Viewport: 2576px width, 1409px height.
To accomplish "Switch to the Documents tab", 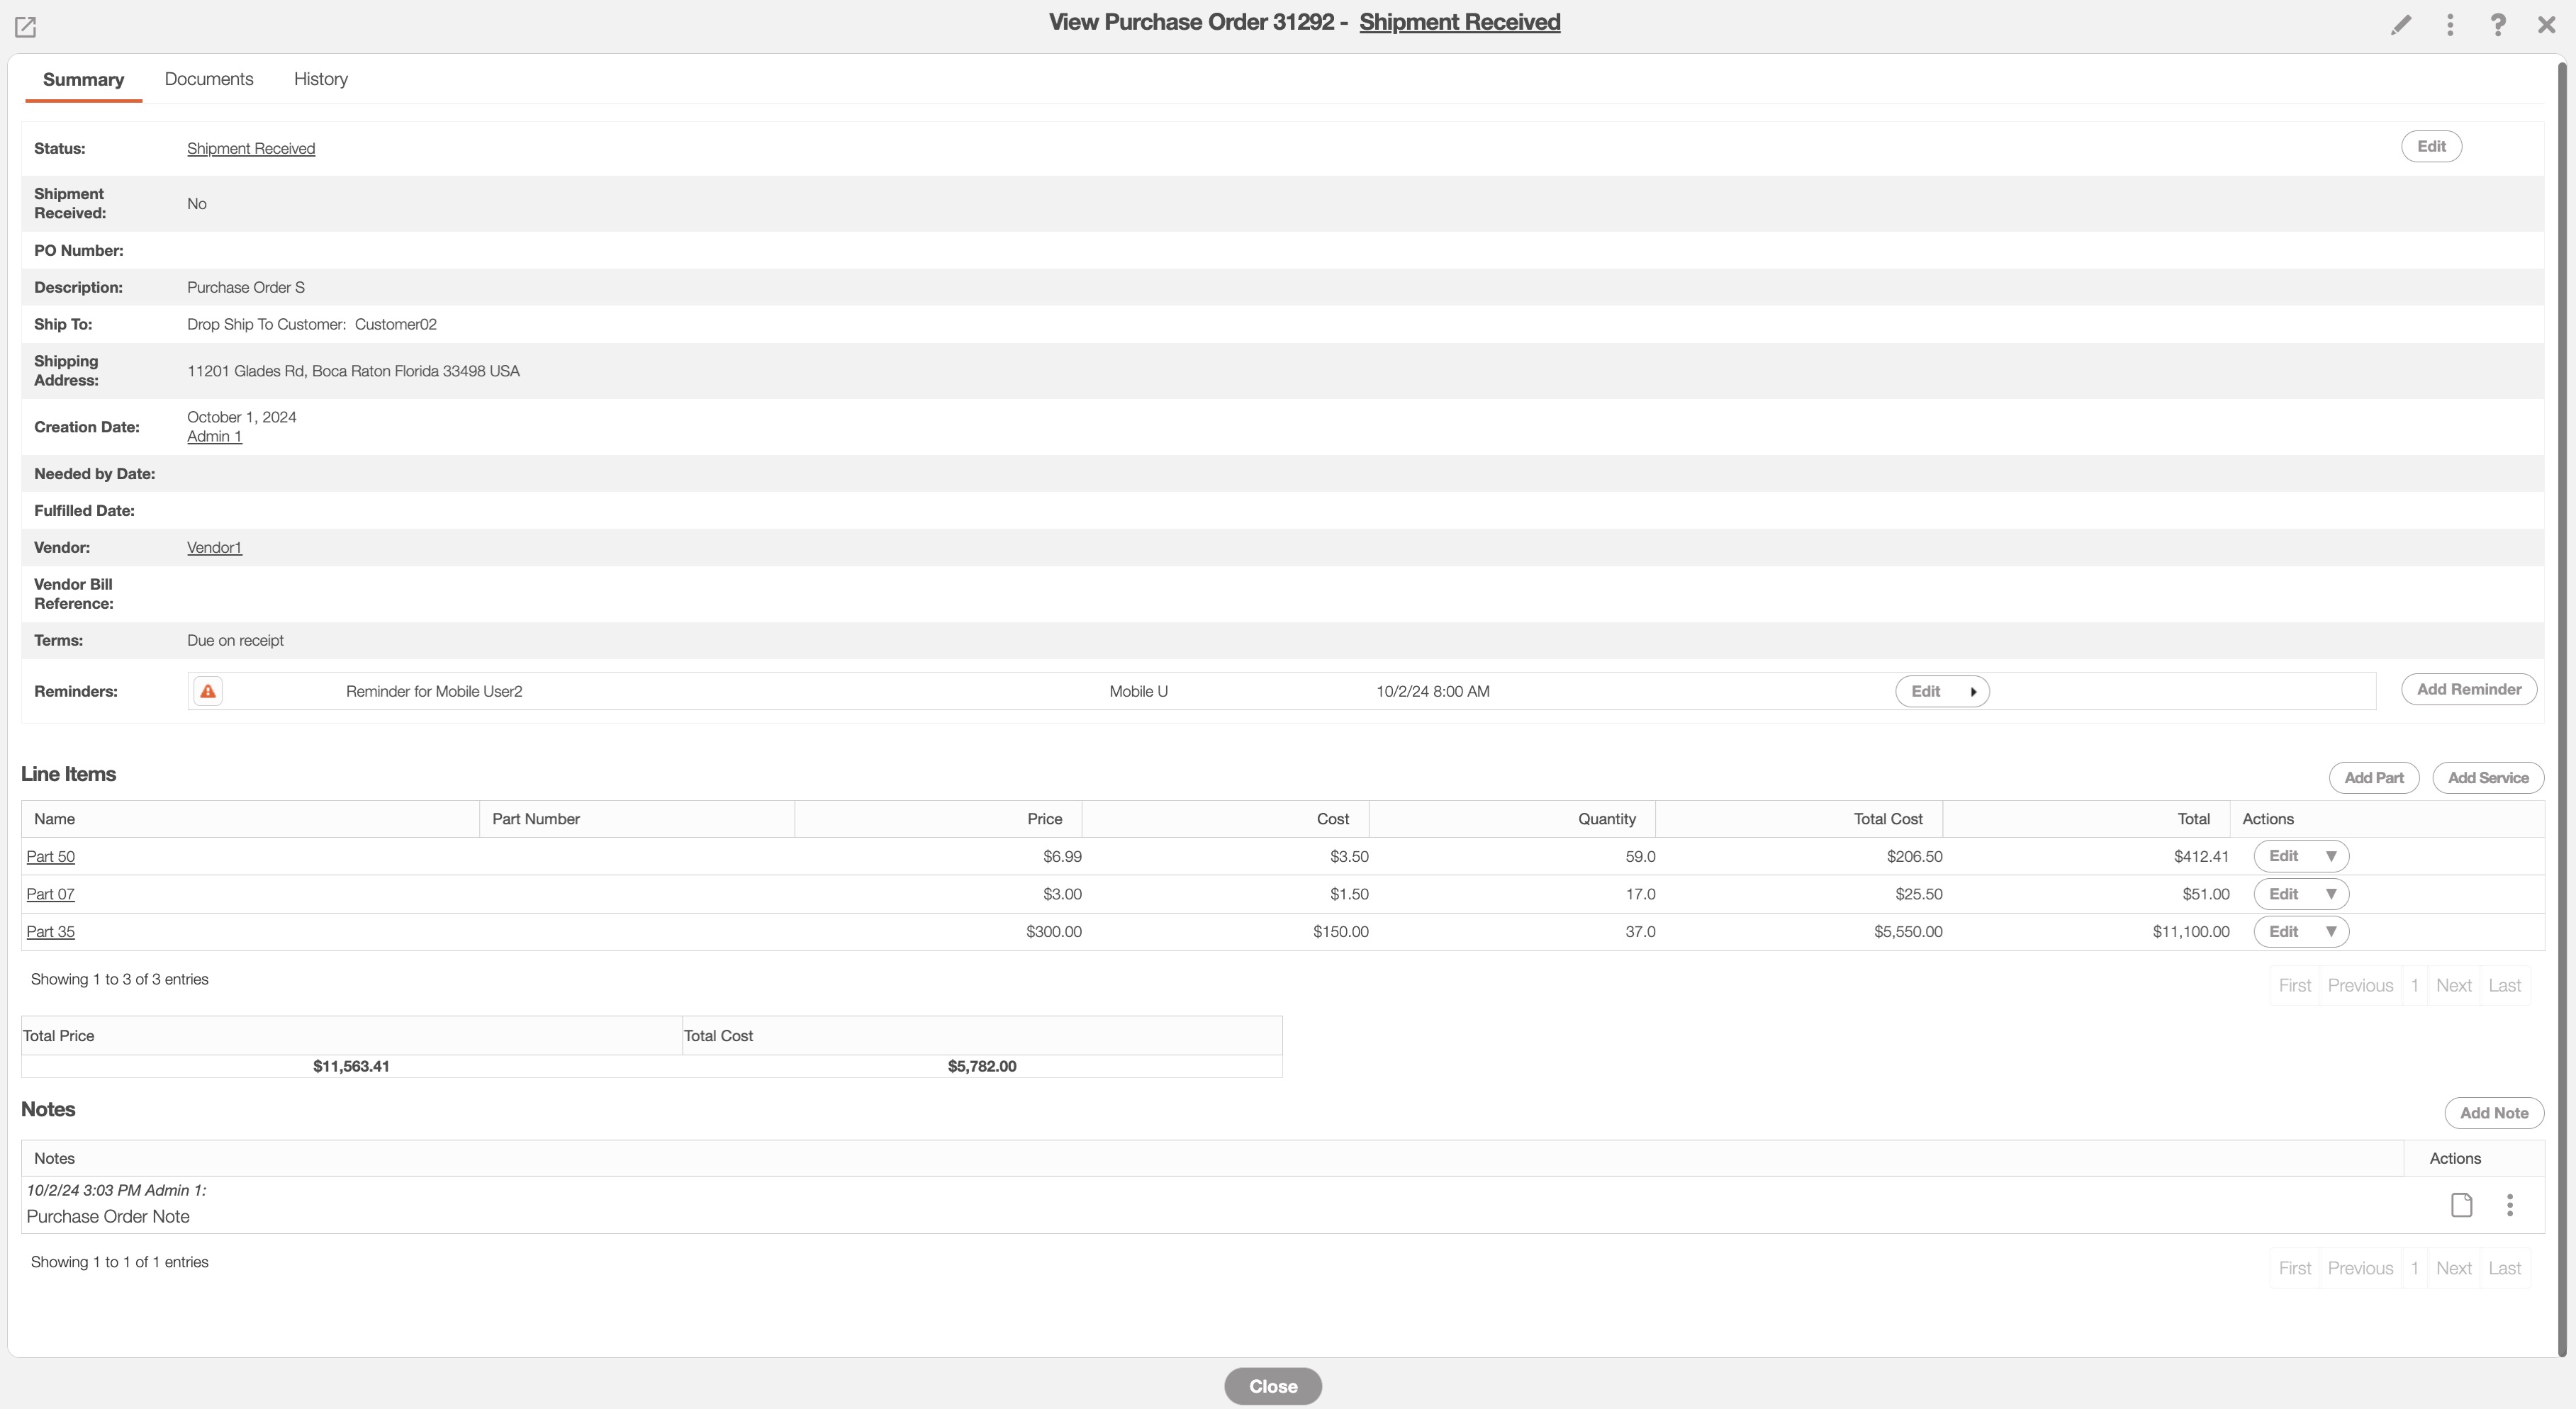I will 209,79.
